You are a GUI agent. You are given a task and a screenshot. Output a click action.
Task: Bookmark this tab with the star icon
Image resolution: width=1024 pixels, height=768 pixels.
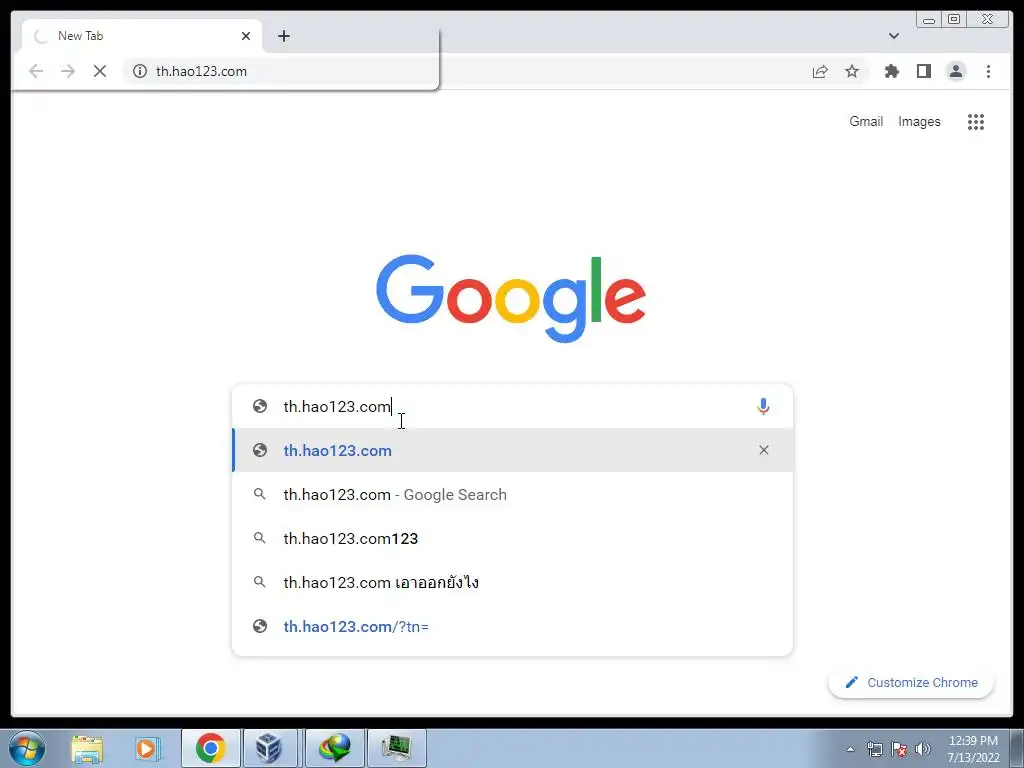pos(852,71)
